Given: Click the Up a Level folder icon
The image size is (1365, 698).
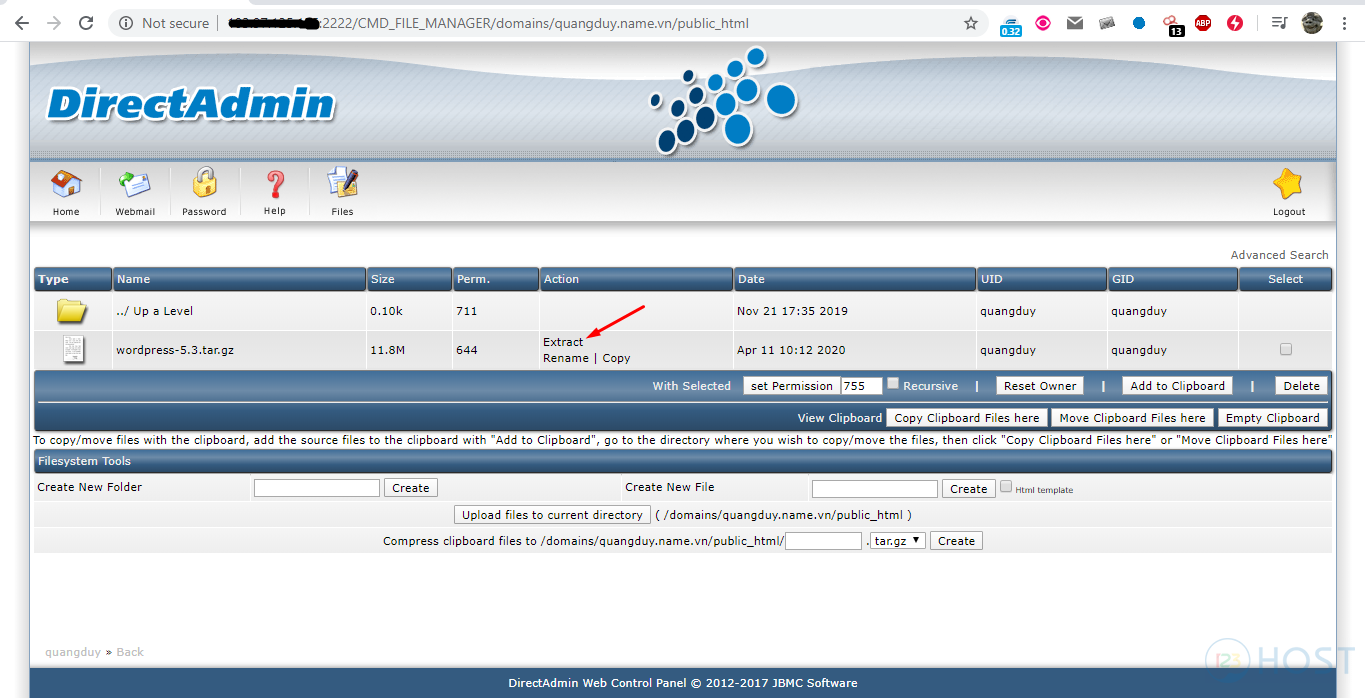Looking at the screenshot, I should (72, 311).
